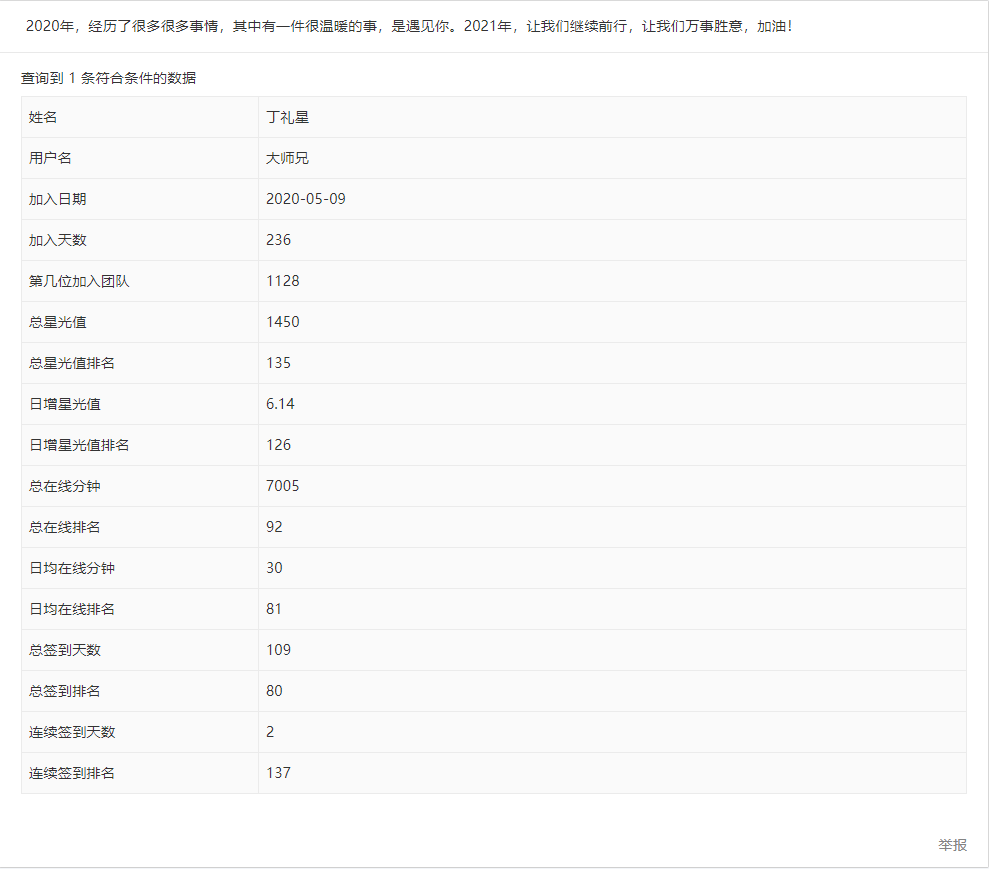
Task: Click the 连续签到排名 value 137
Action: click(x=278, y=773)
